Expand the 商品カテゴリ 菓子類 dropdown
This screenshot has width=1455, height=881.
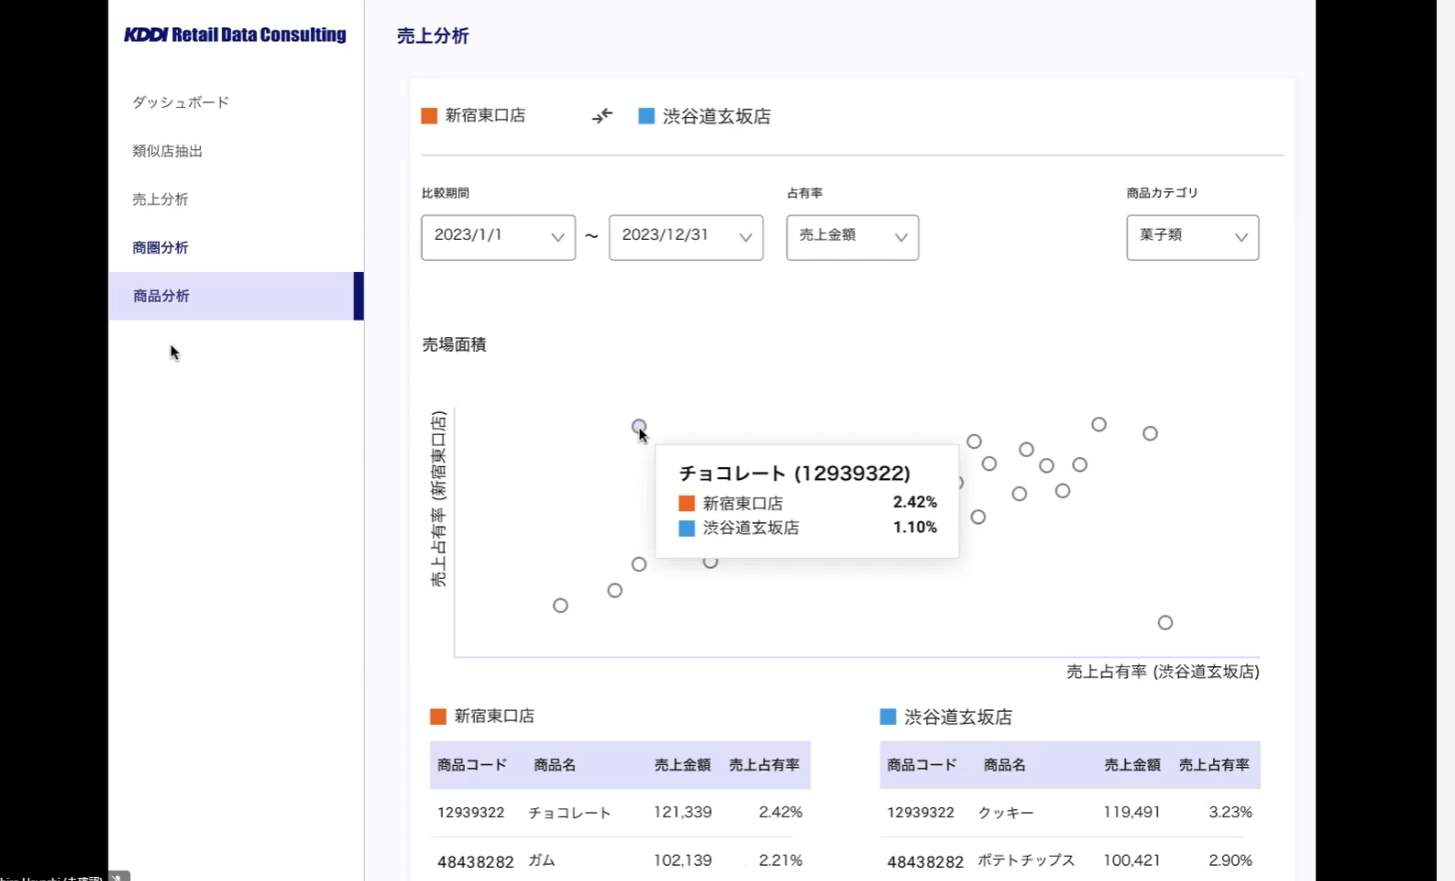tap(1192, 237)
